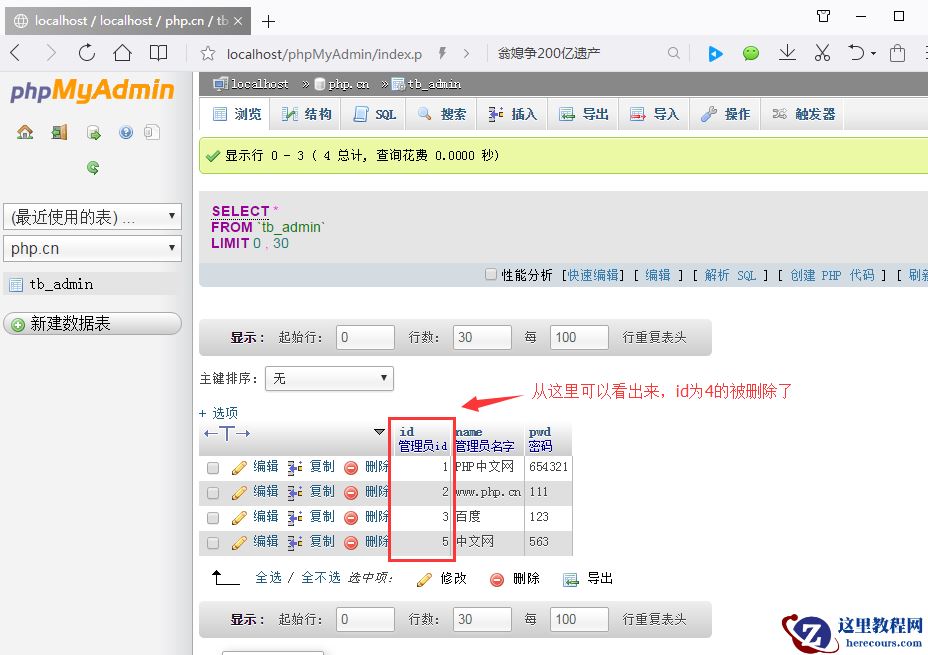The height and width of the screenshot is (655, 928).
Task: Click the green reload navigation icon in sidebar
Action: tap(93, 168)
